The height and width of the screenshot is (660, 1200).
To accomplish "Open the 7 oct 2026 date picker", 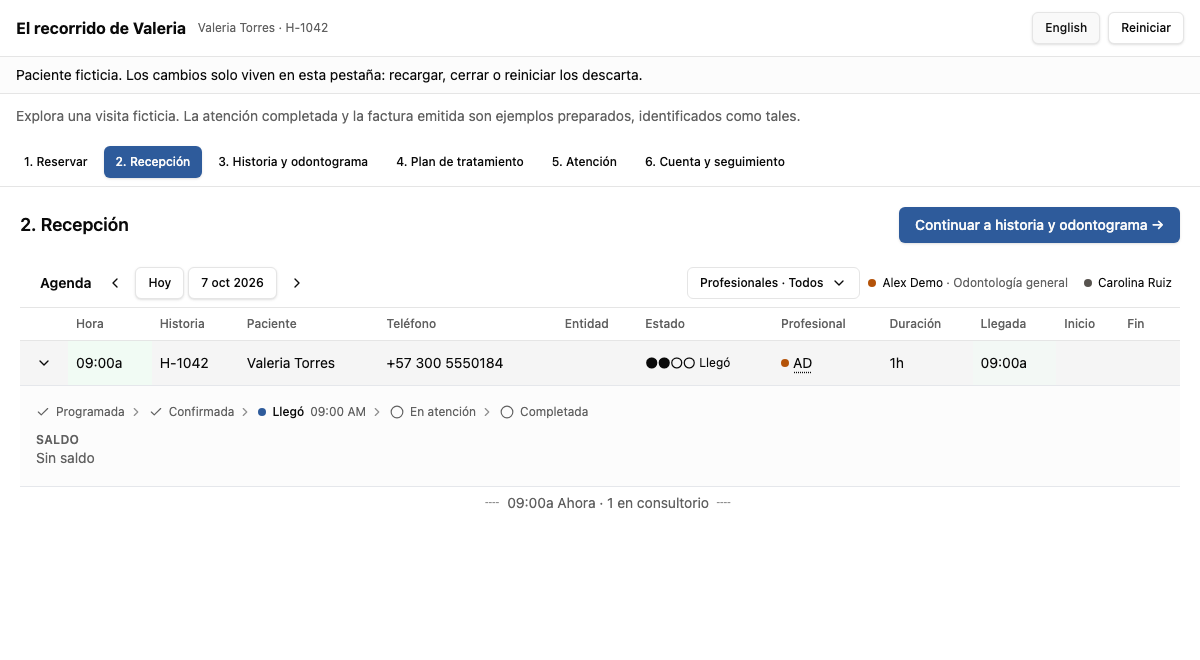I will click(232, 283).
